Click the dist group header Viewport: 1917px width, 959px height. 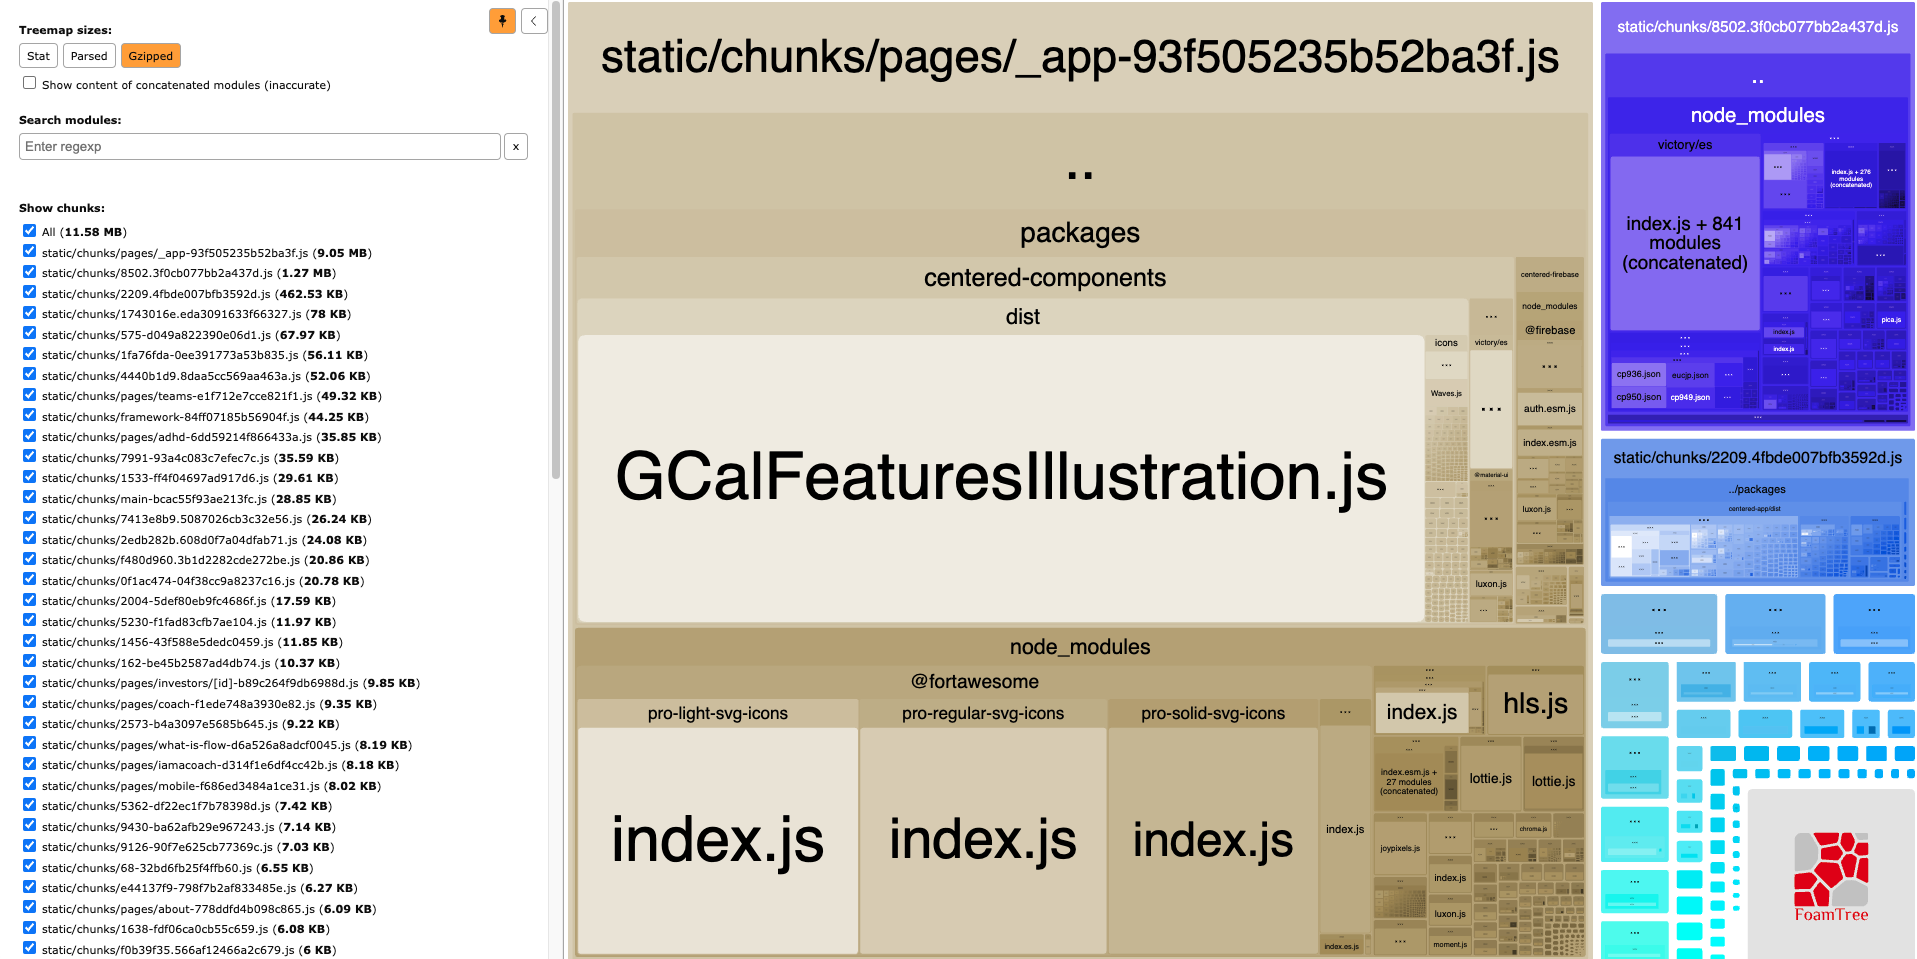(1023, 317)
